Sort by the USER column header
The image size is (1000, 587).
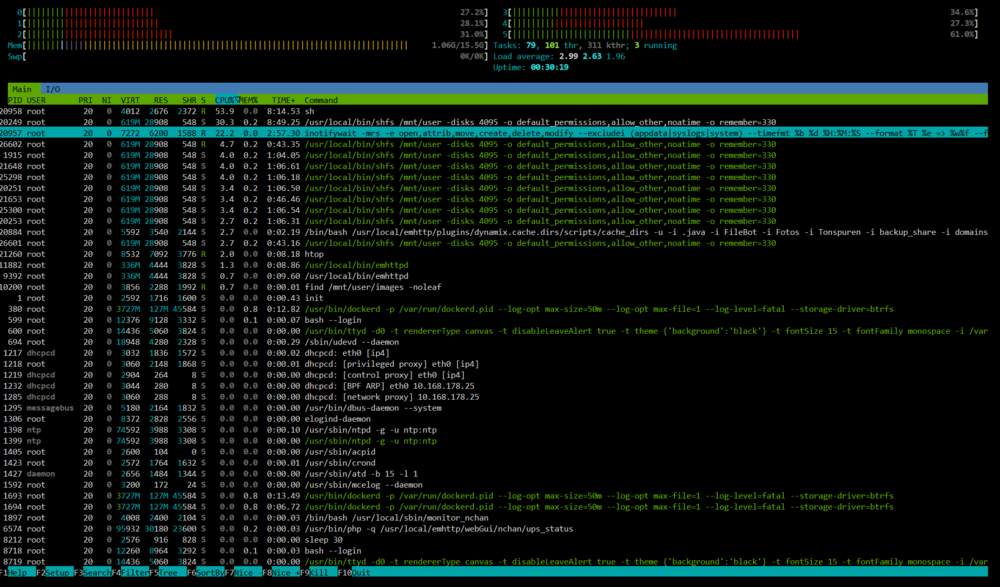36,100
